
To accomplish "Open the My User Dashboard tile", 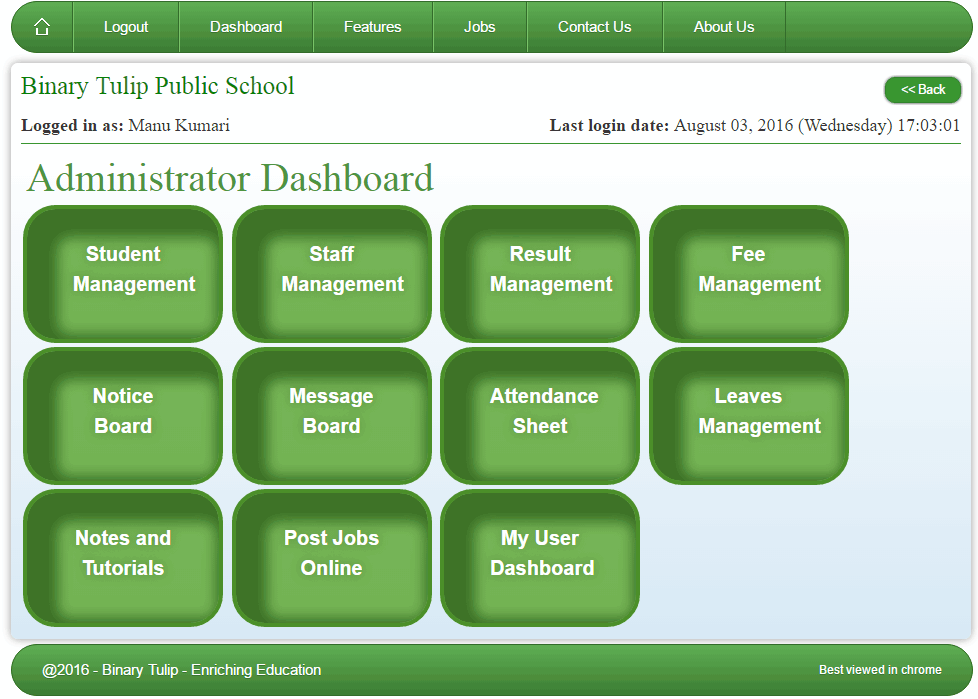I will [x=540, y=558].
